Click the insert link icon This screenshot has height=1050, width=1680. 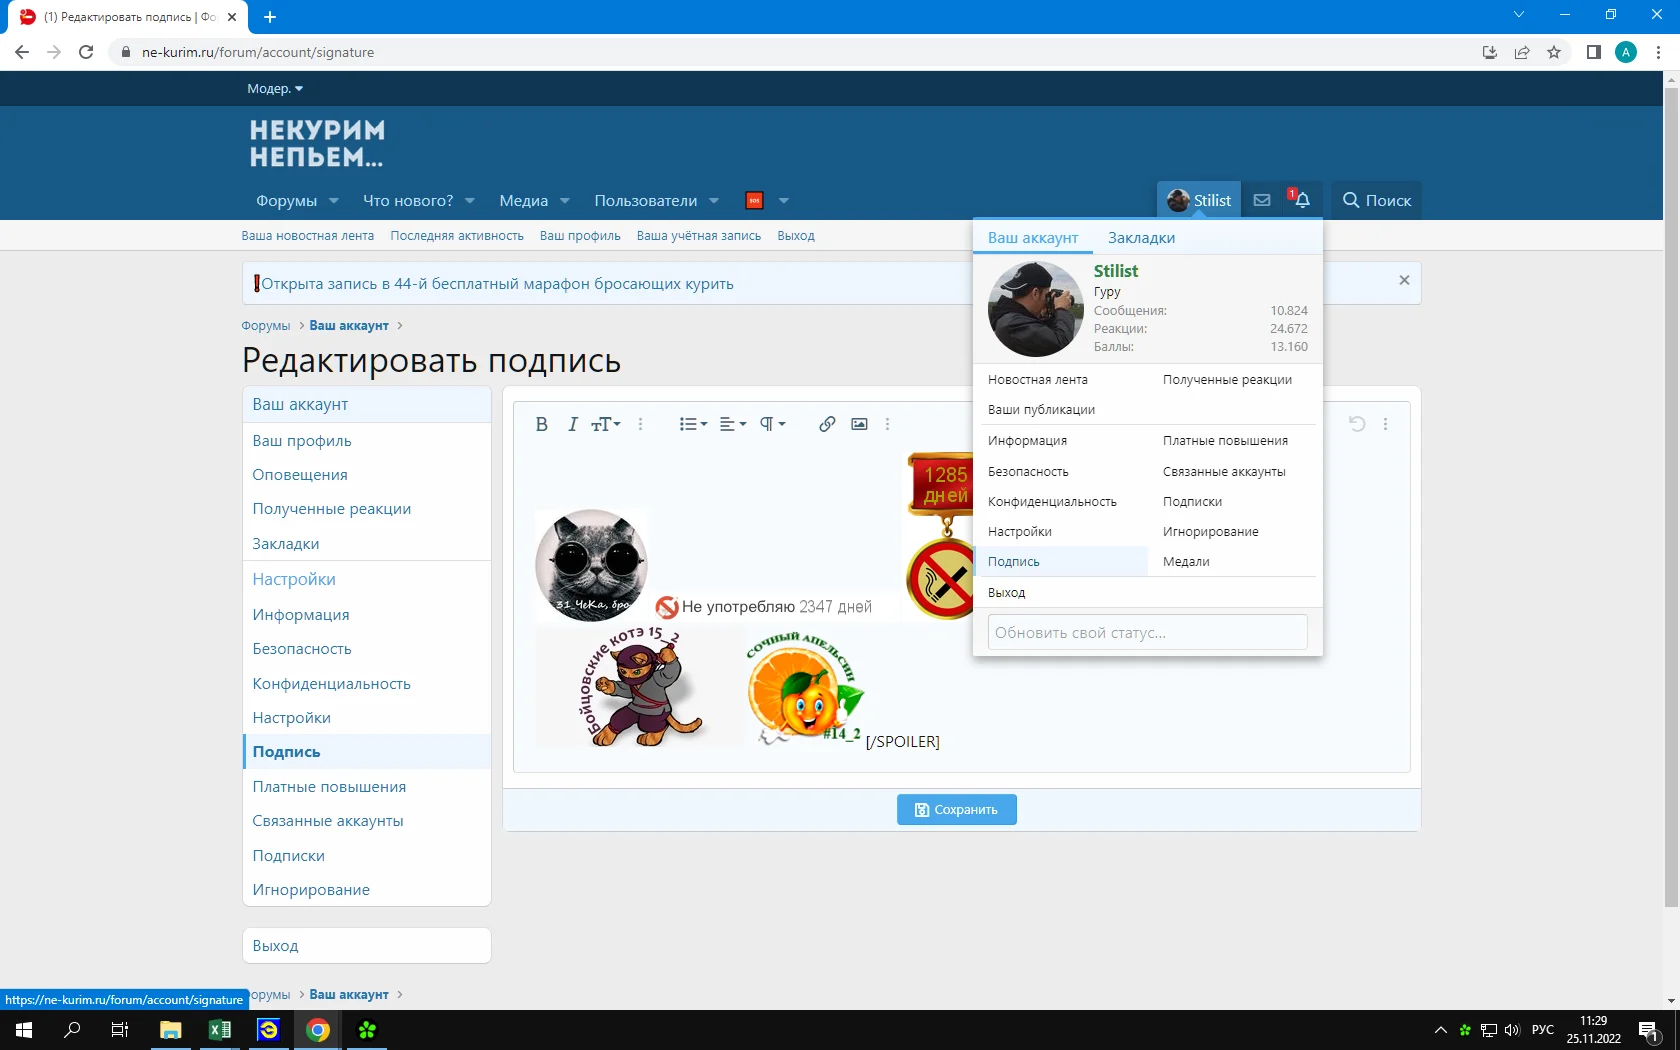(827, 424)
